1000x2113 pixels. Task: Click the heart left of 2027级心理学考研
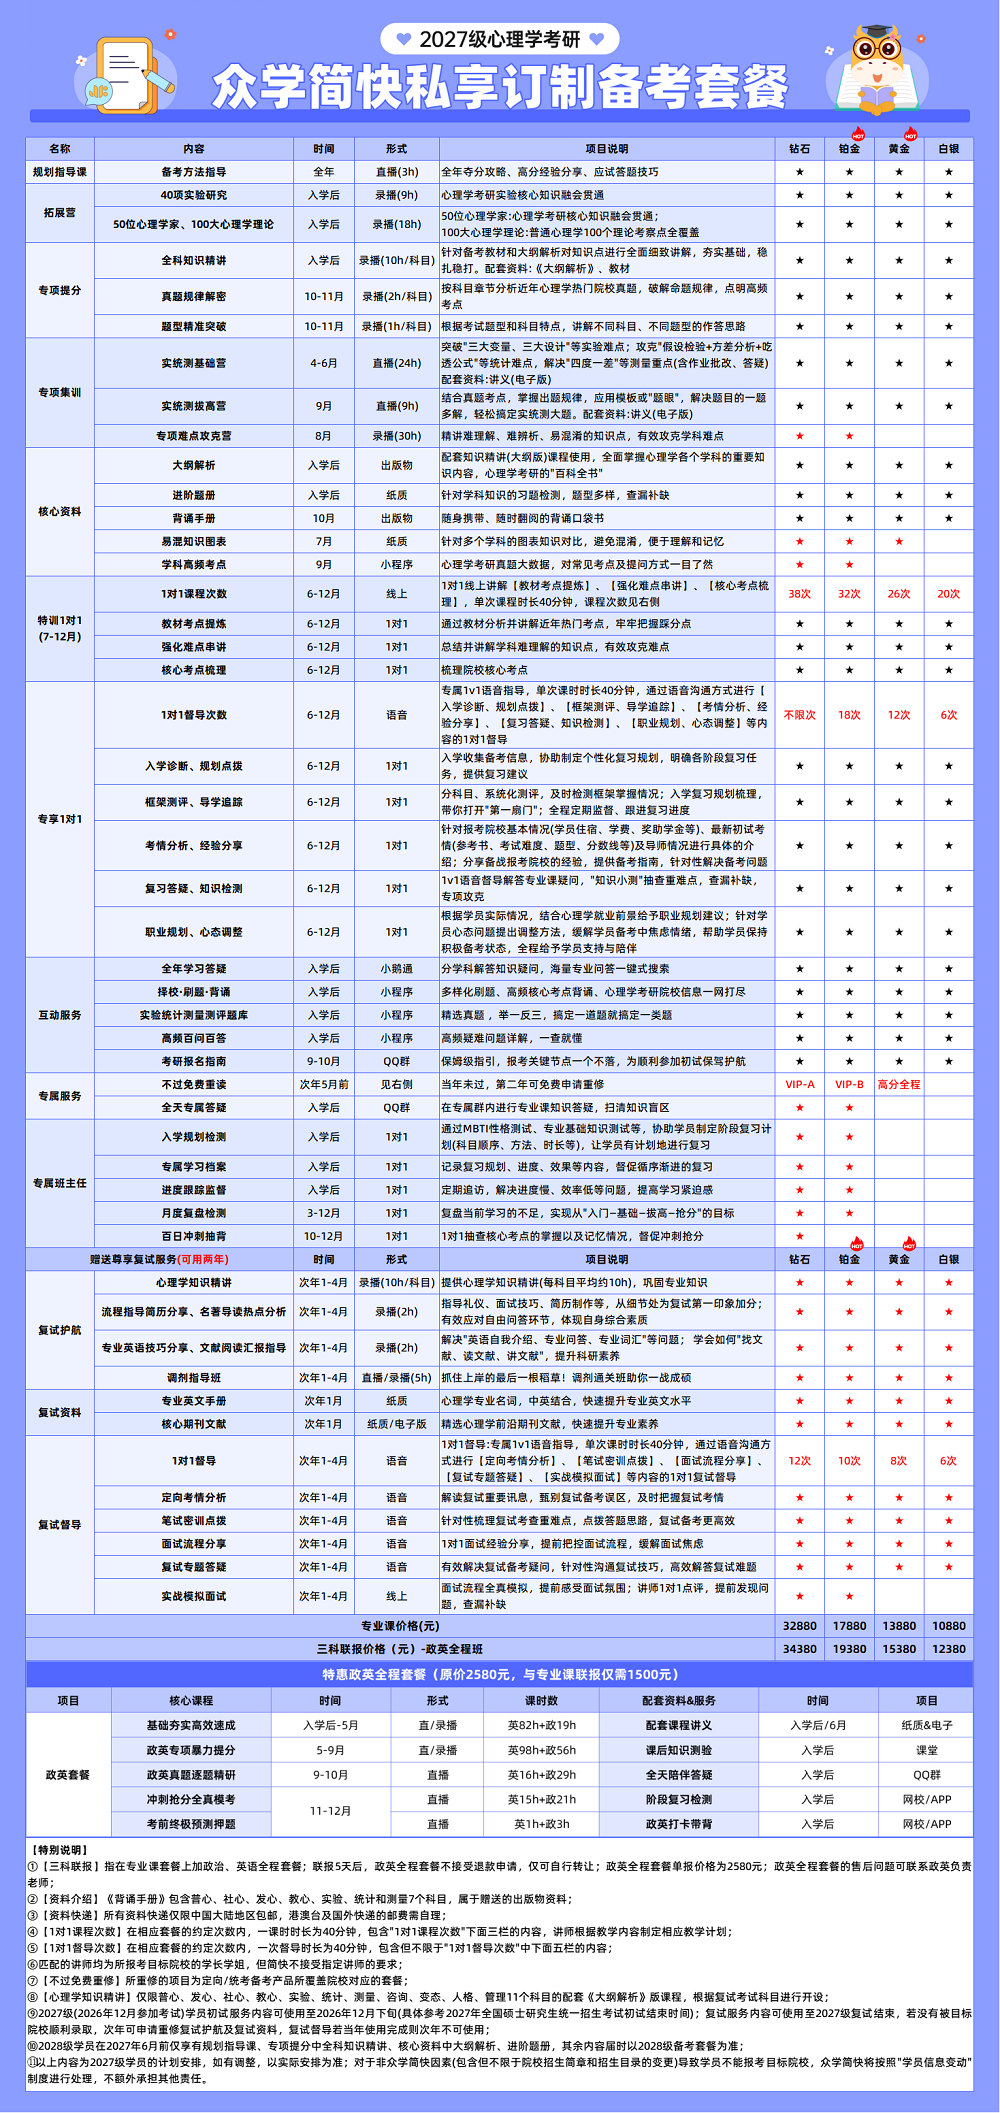[x=404, y=39]
